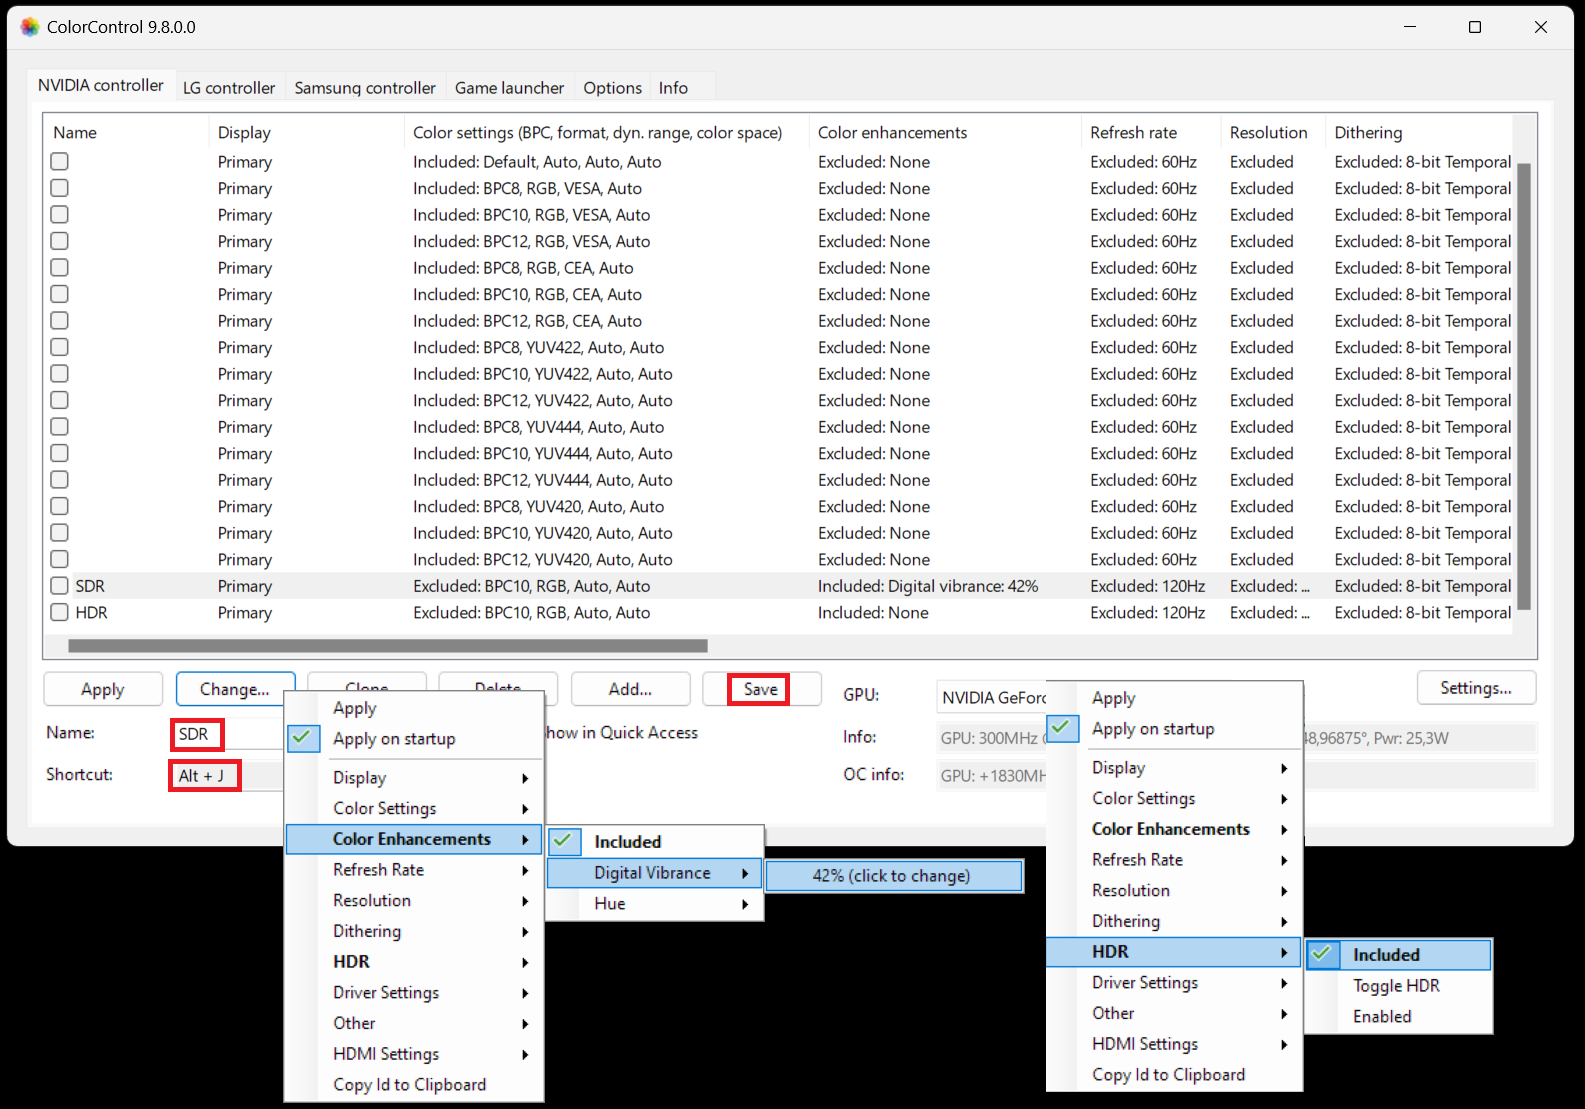This screenshot has height=1109, width=1585.
Task: Click Apply in the right context menu
Action: click(1174, 698)
